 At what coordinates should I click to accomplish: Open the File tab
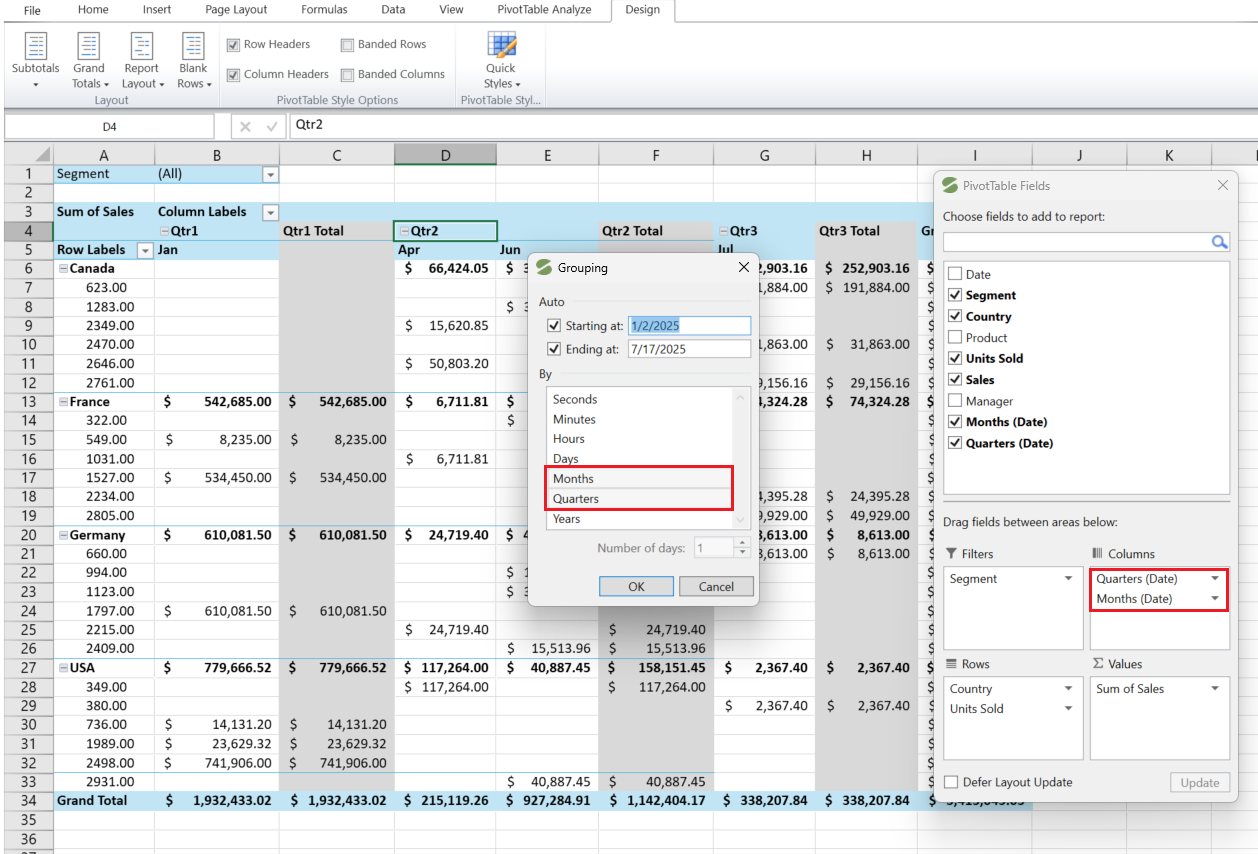pos(33,10)
